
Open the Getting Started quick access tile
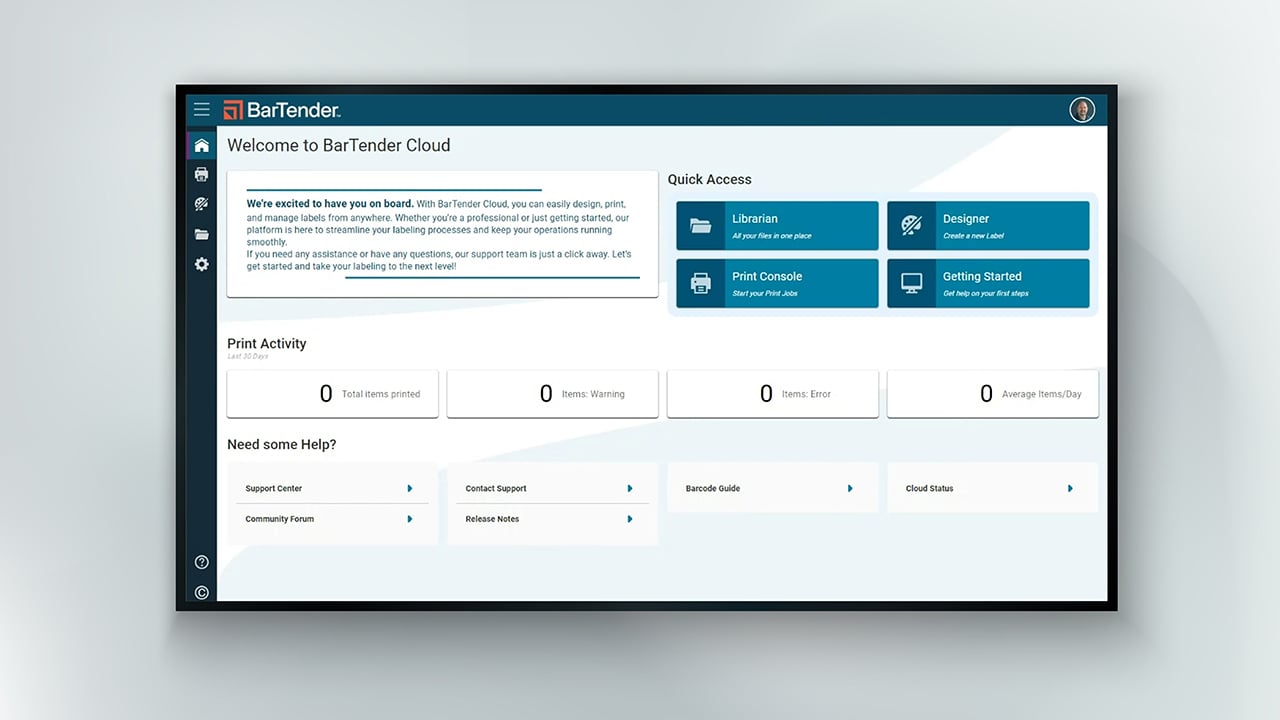(988, 283)
